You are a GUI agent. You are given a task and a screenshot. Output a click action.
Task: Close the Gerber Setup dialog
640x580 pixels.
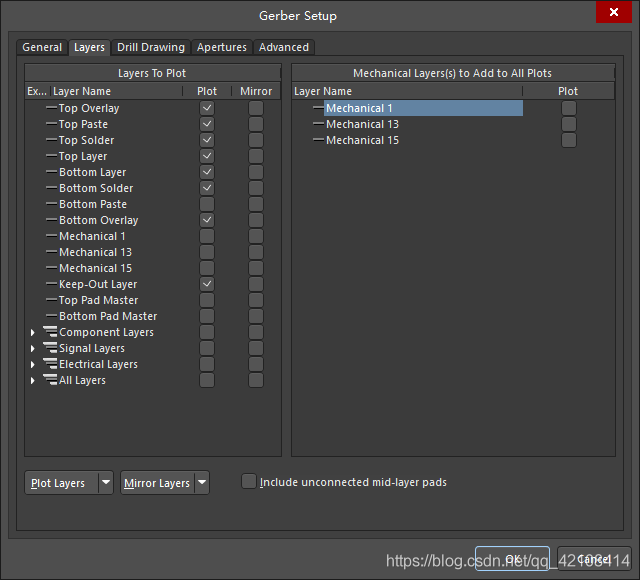click(613, 12)
